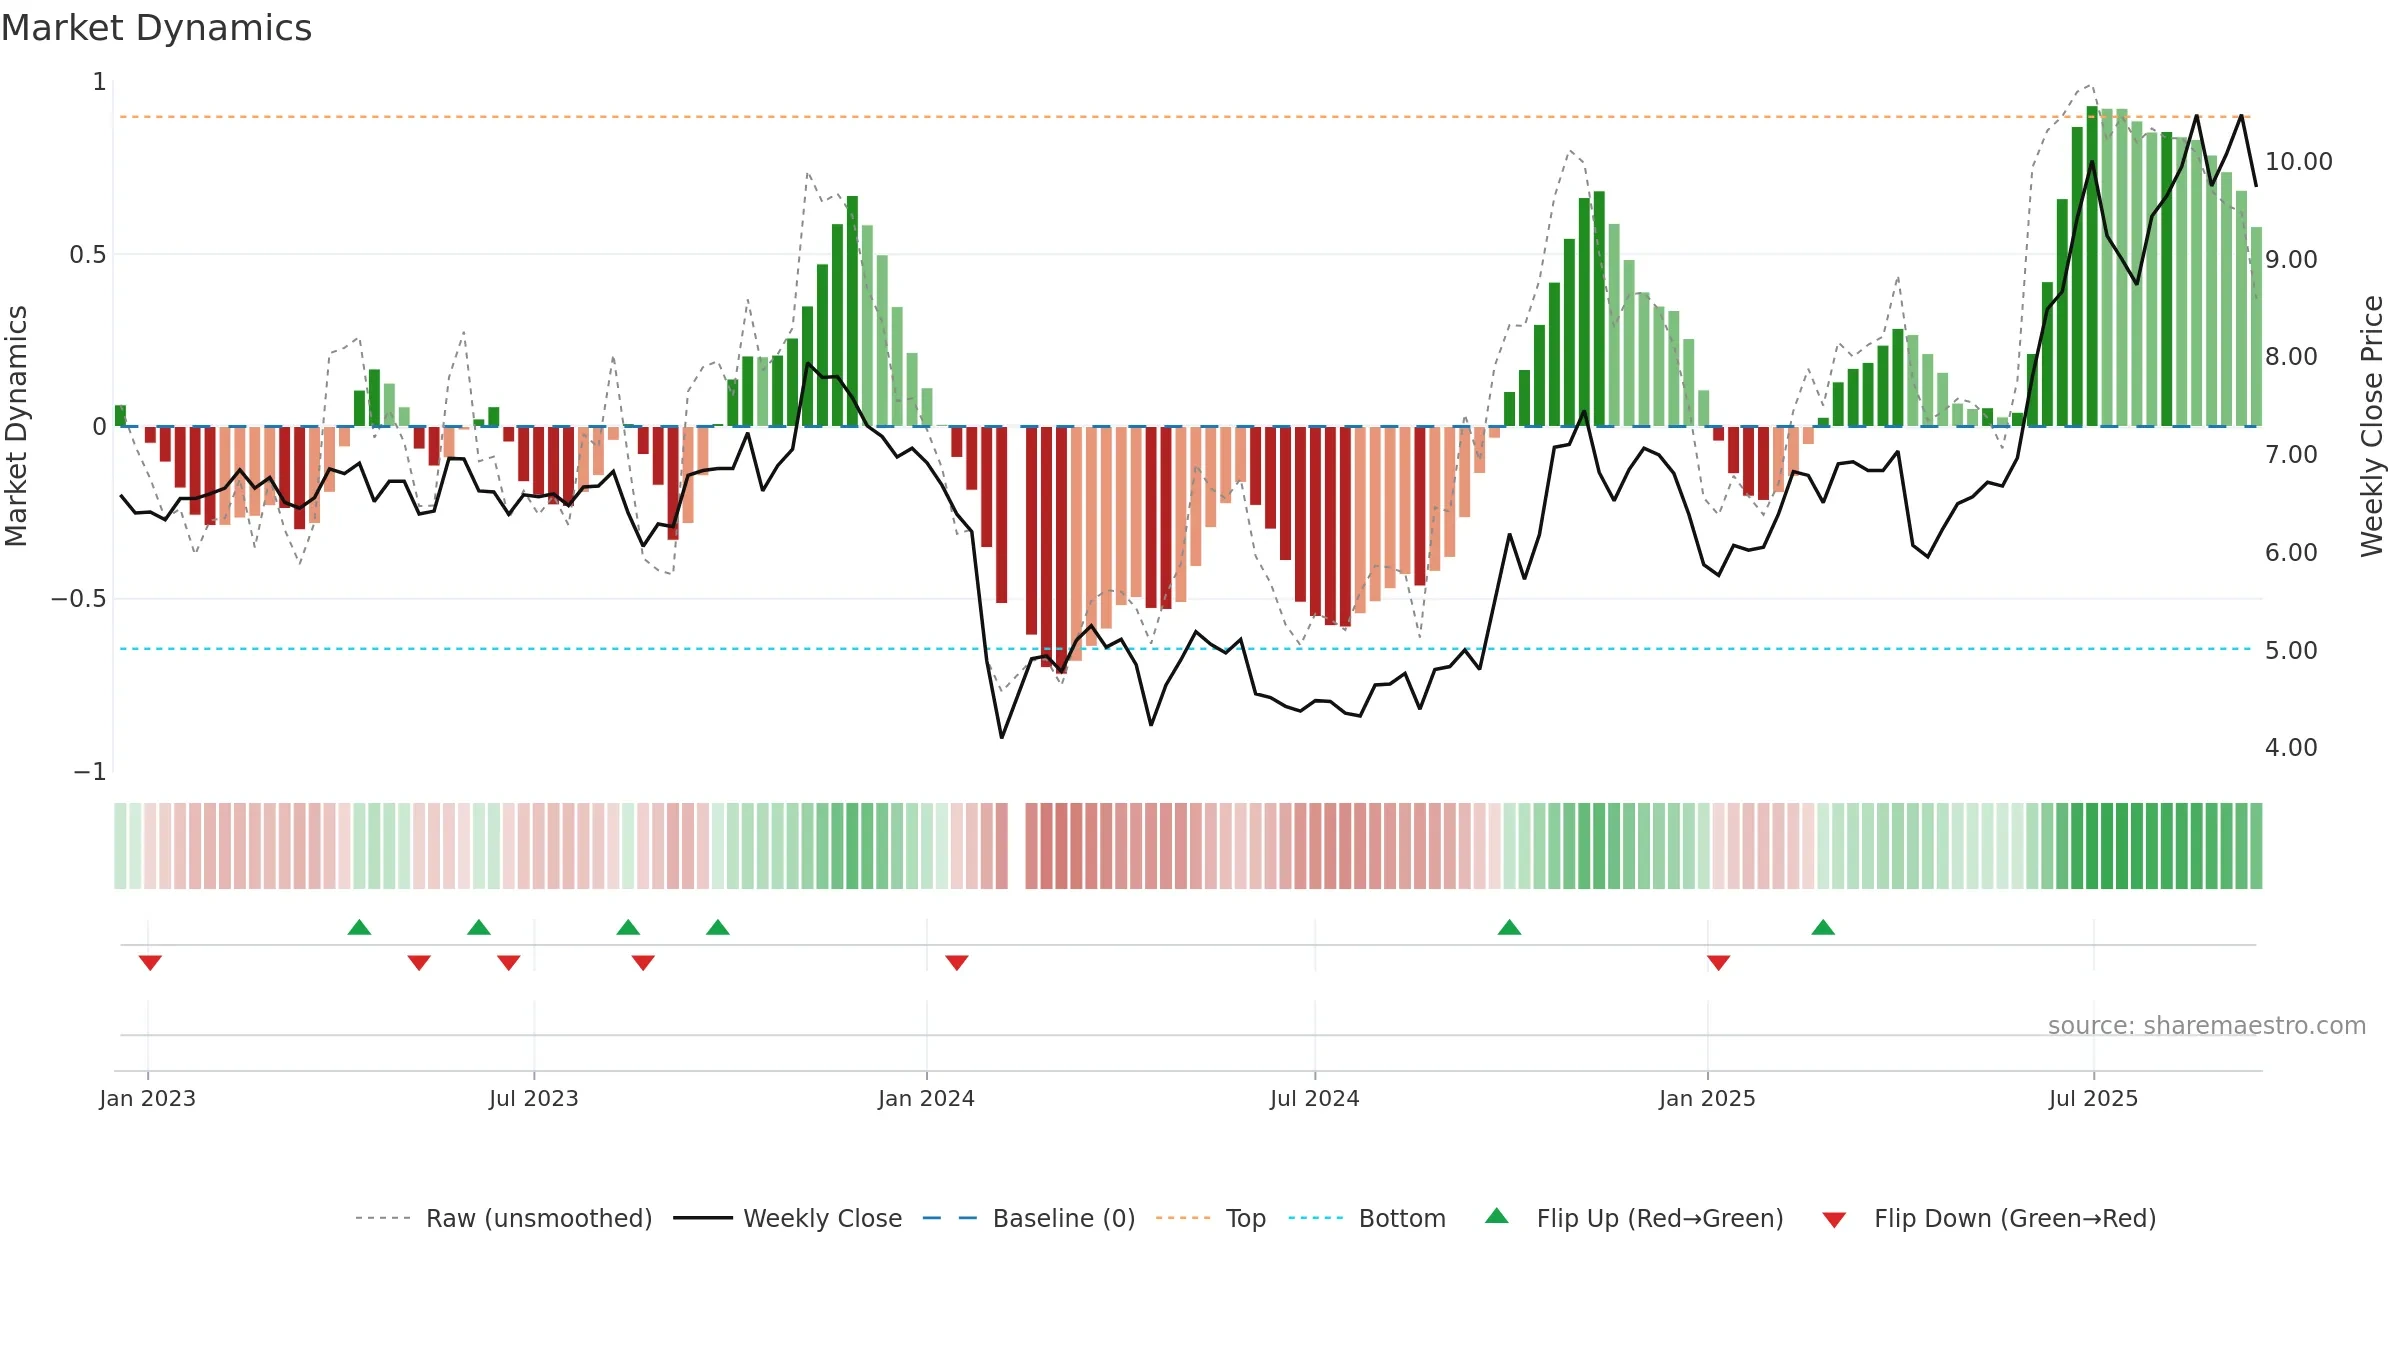The height and width of the screenshot is (1350, 2400).
Task: Click the Weekly Close Price axis title
Action: (x=2372, y=426)
